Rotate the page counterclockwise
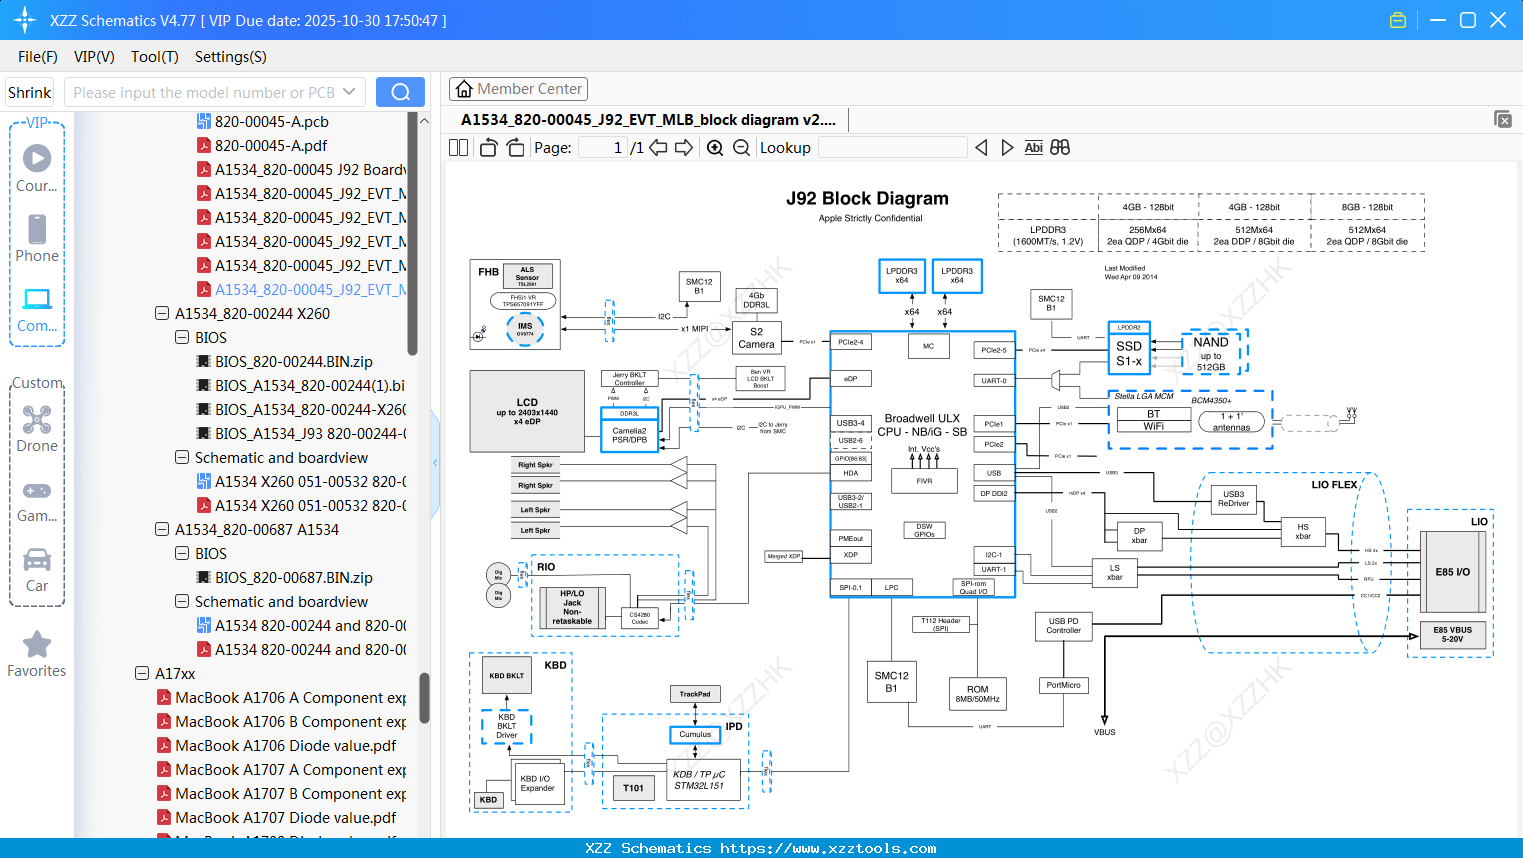The width and height of the screenshot is (1523, 858). pos(489,148)
